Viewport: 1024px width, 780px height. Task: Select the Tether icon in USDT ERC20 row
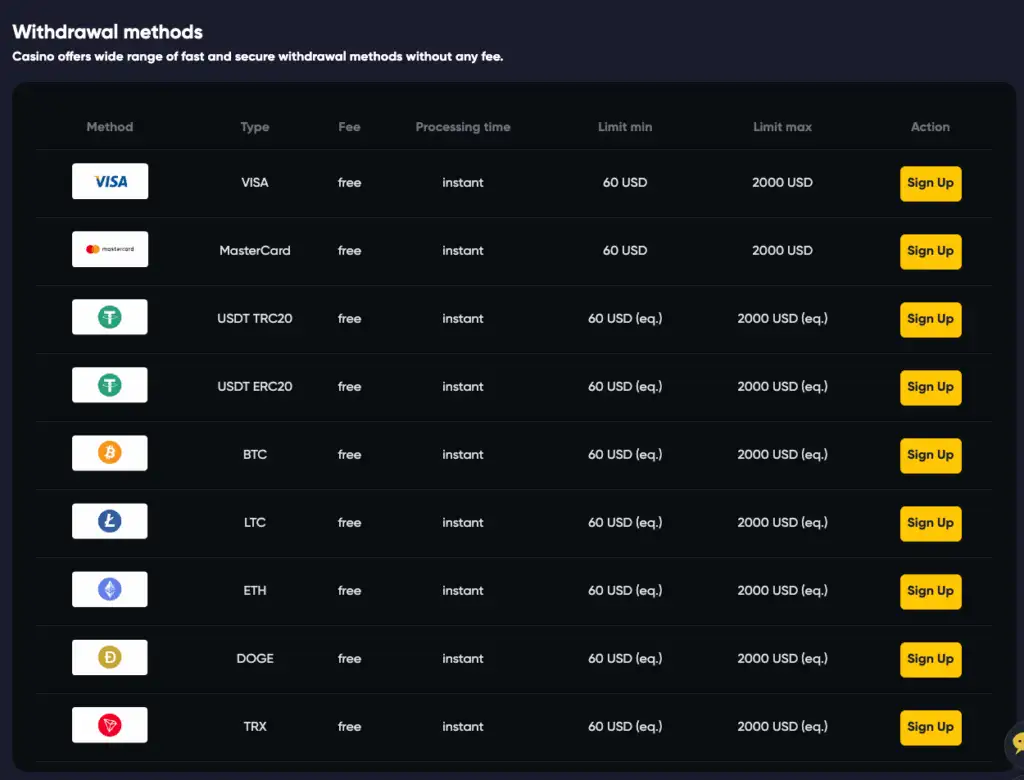(x=110, y=385)
